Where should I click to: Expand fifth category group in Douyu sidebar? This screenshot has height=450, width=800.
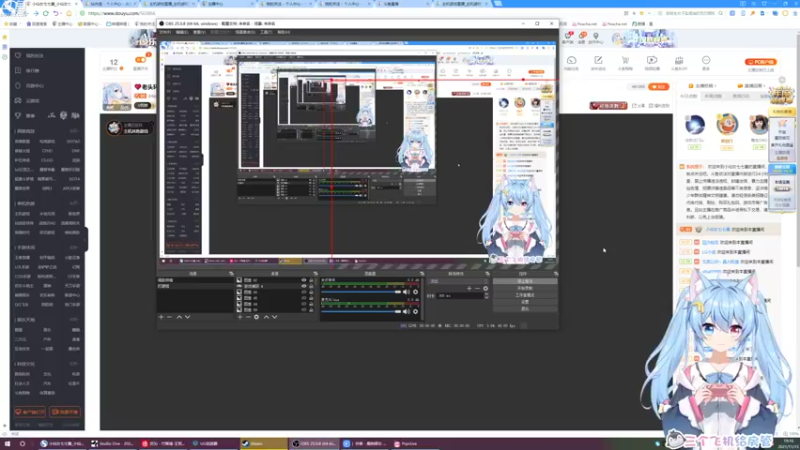[74, 364]
